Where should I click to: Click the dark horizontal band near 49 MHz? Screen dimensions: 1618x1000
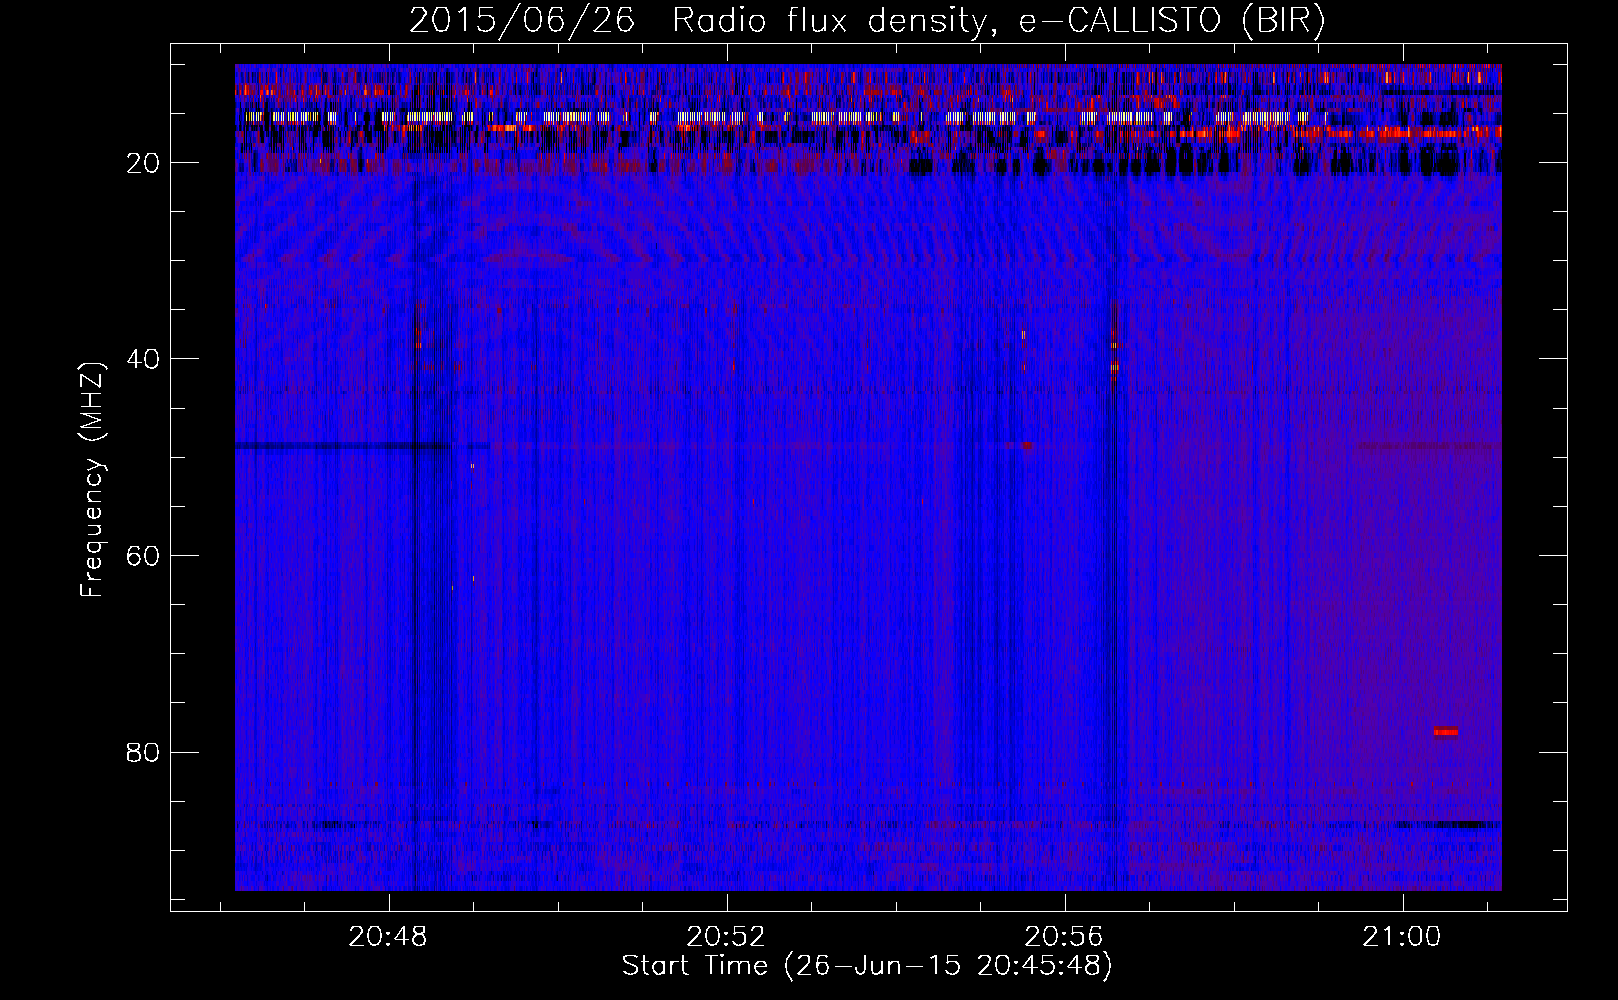click(340, 446)
